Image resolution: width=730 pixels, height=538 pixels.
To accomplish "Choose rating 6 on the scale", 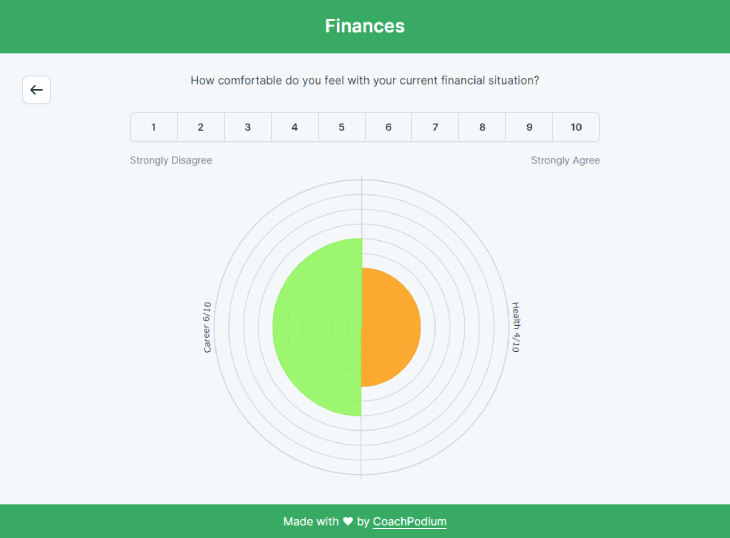I will [x=388, y=127].
